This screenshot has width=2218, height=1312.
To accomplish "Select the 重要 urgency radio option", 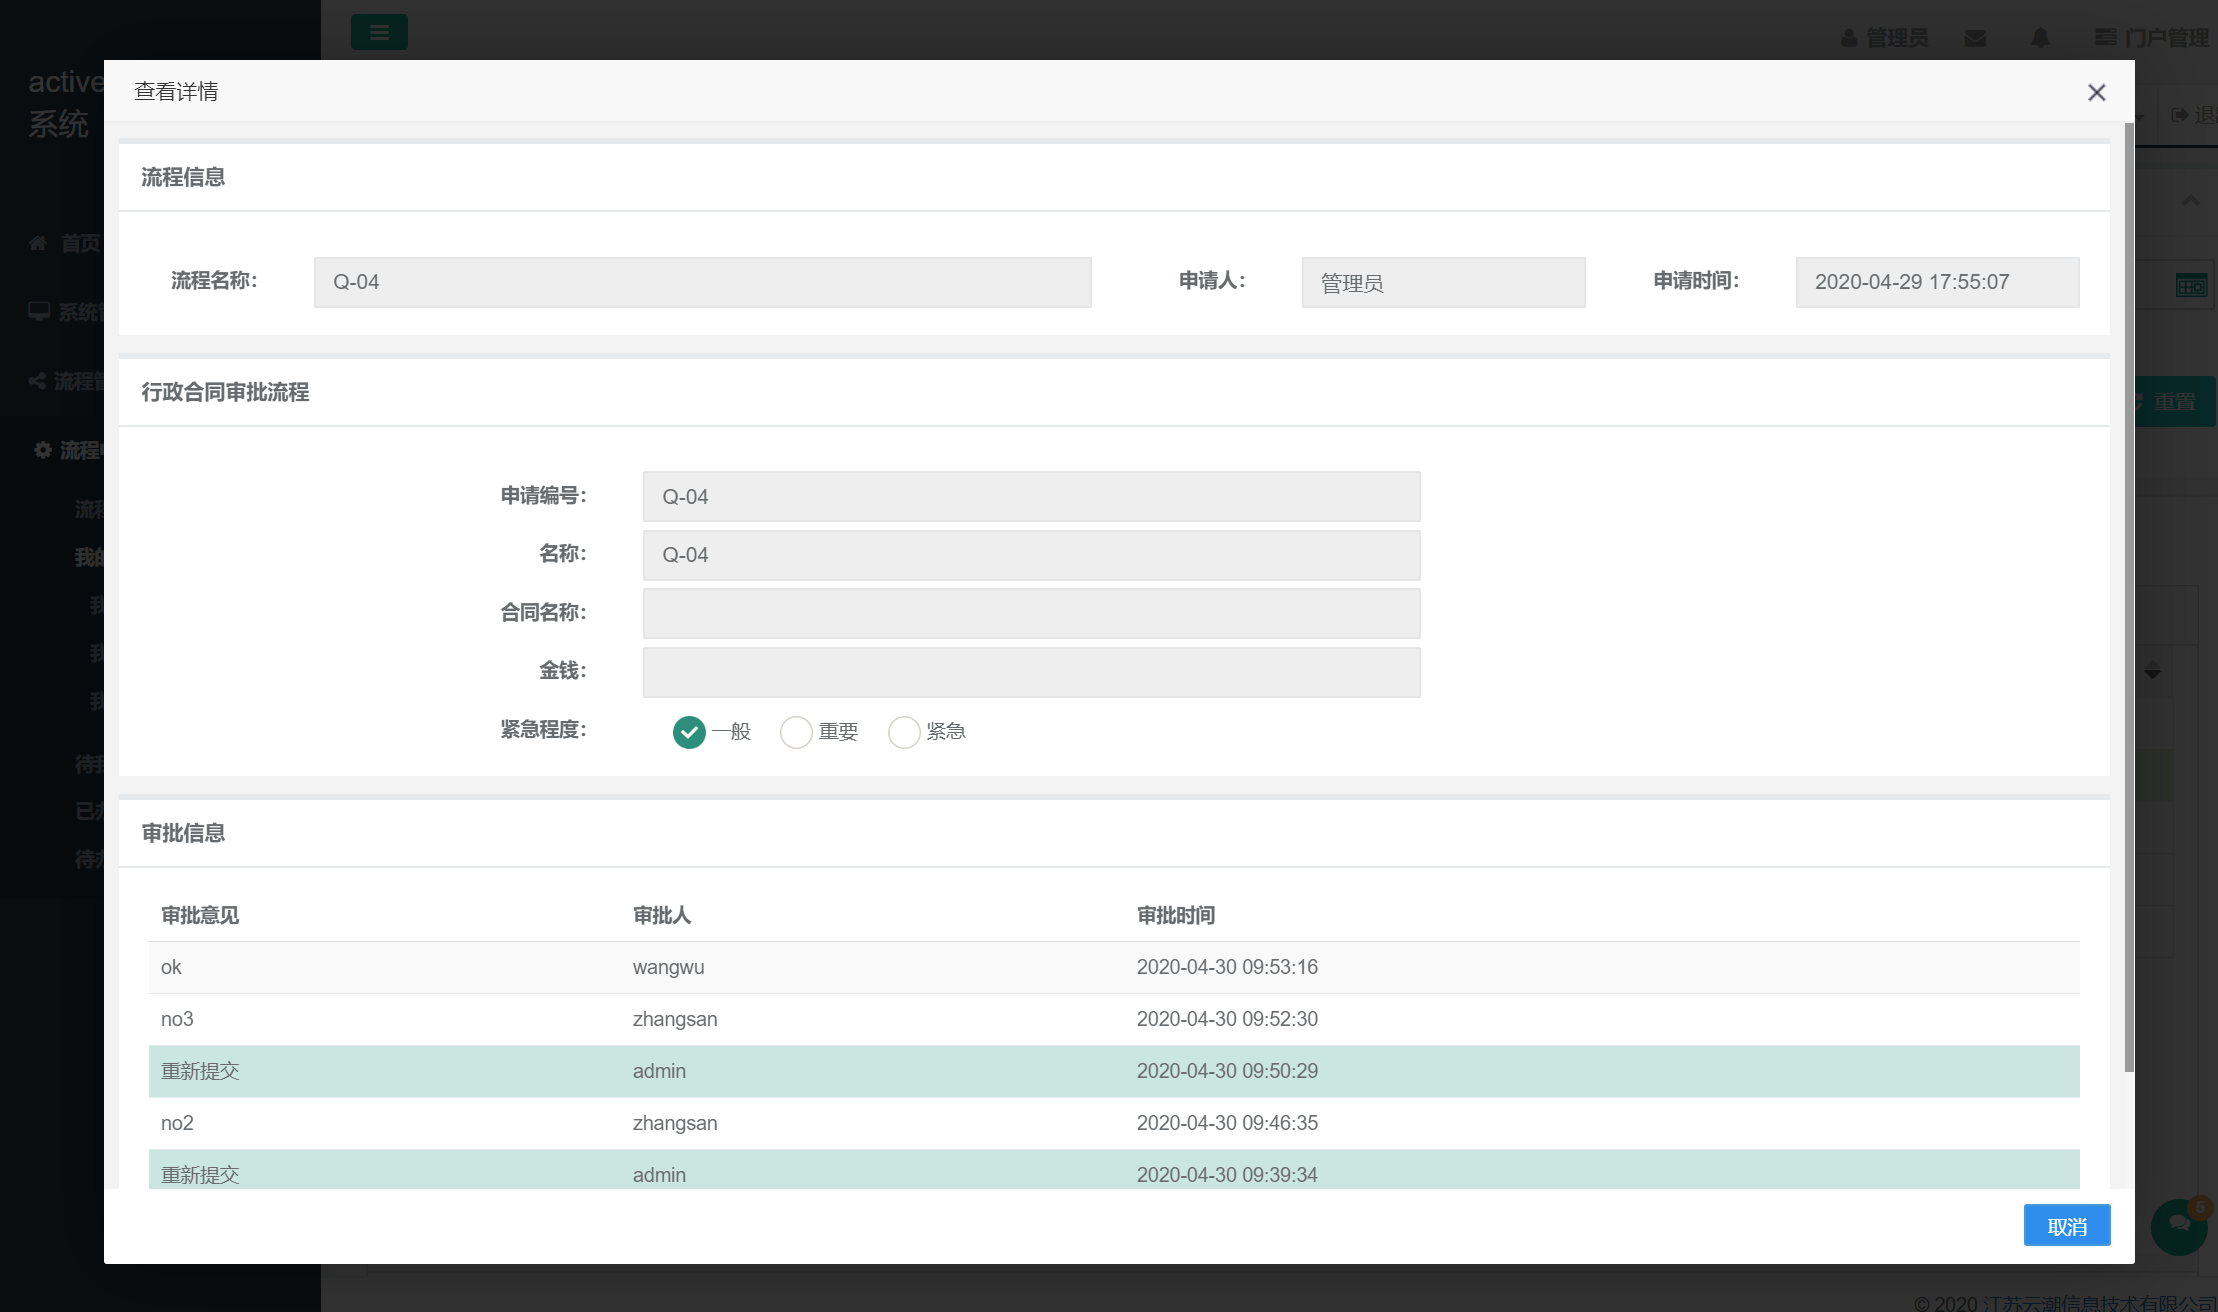I will coord(796,732).
